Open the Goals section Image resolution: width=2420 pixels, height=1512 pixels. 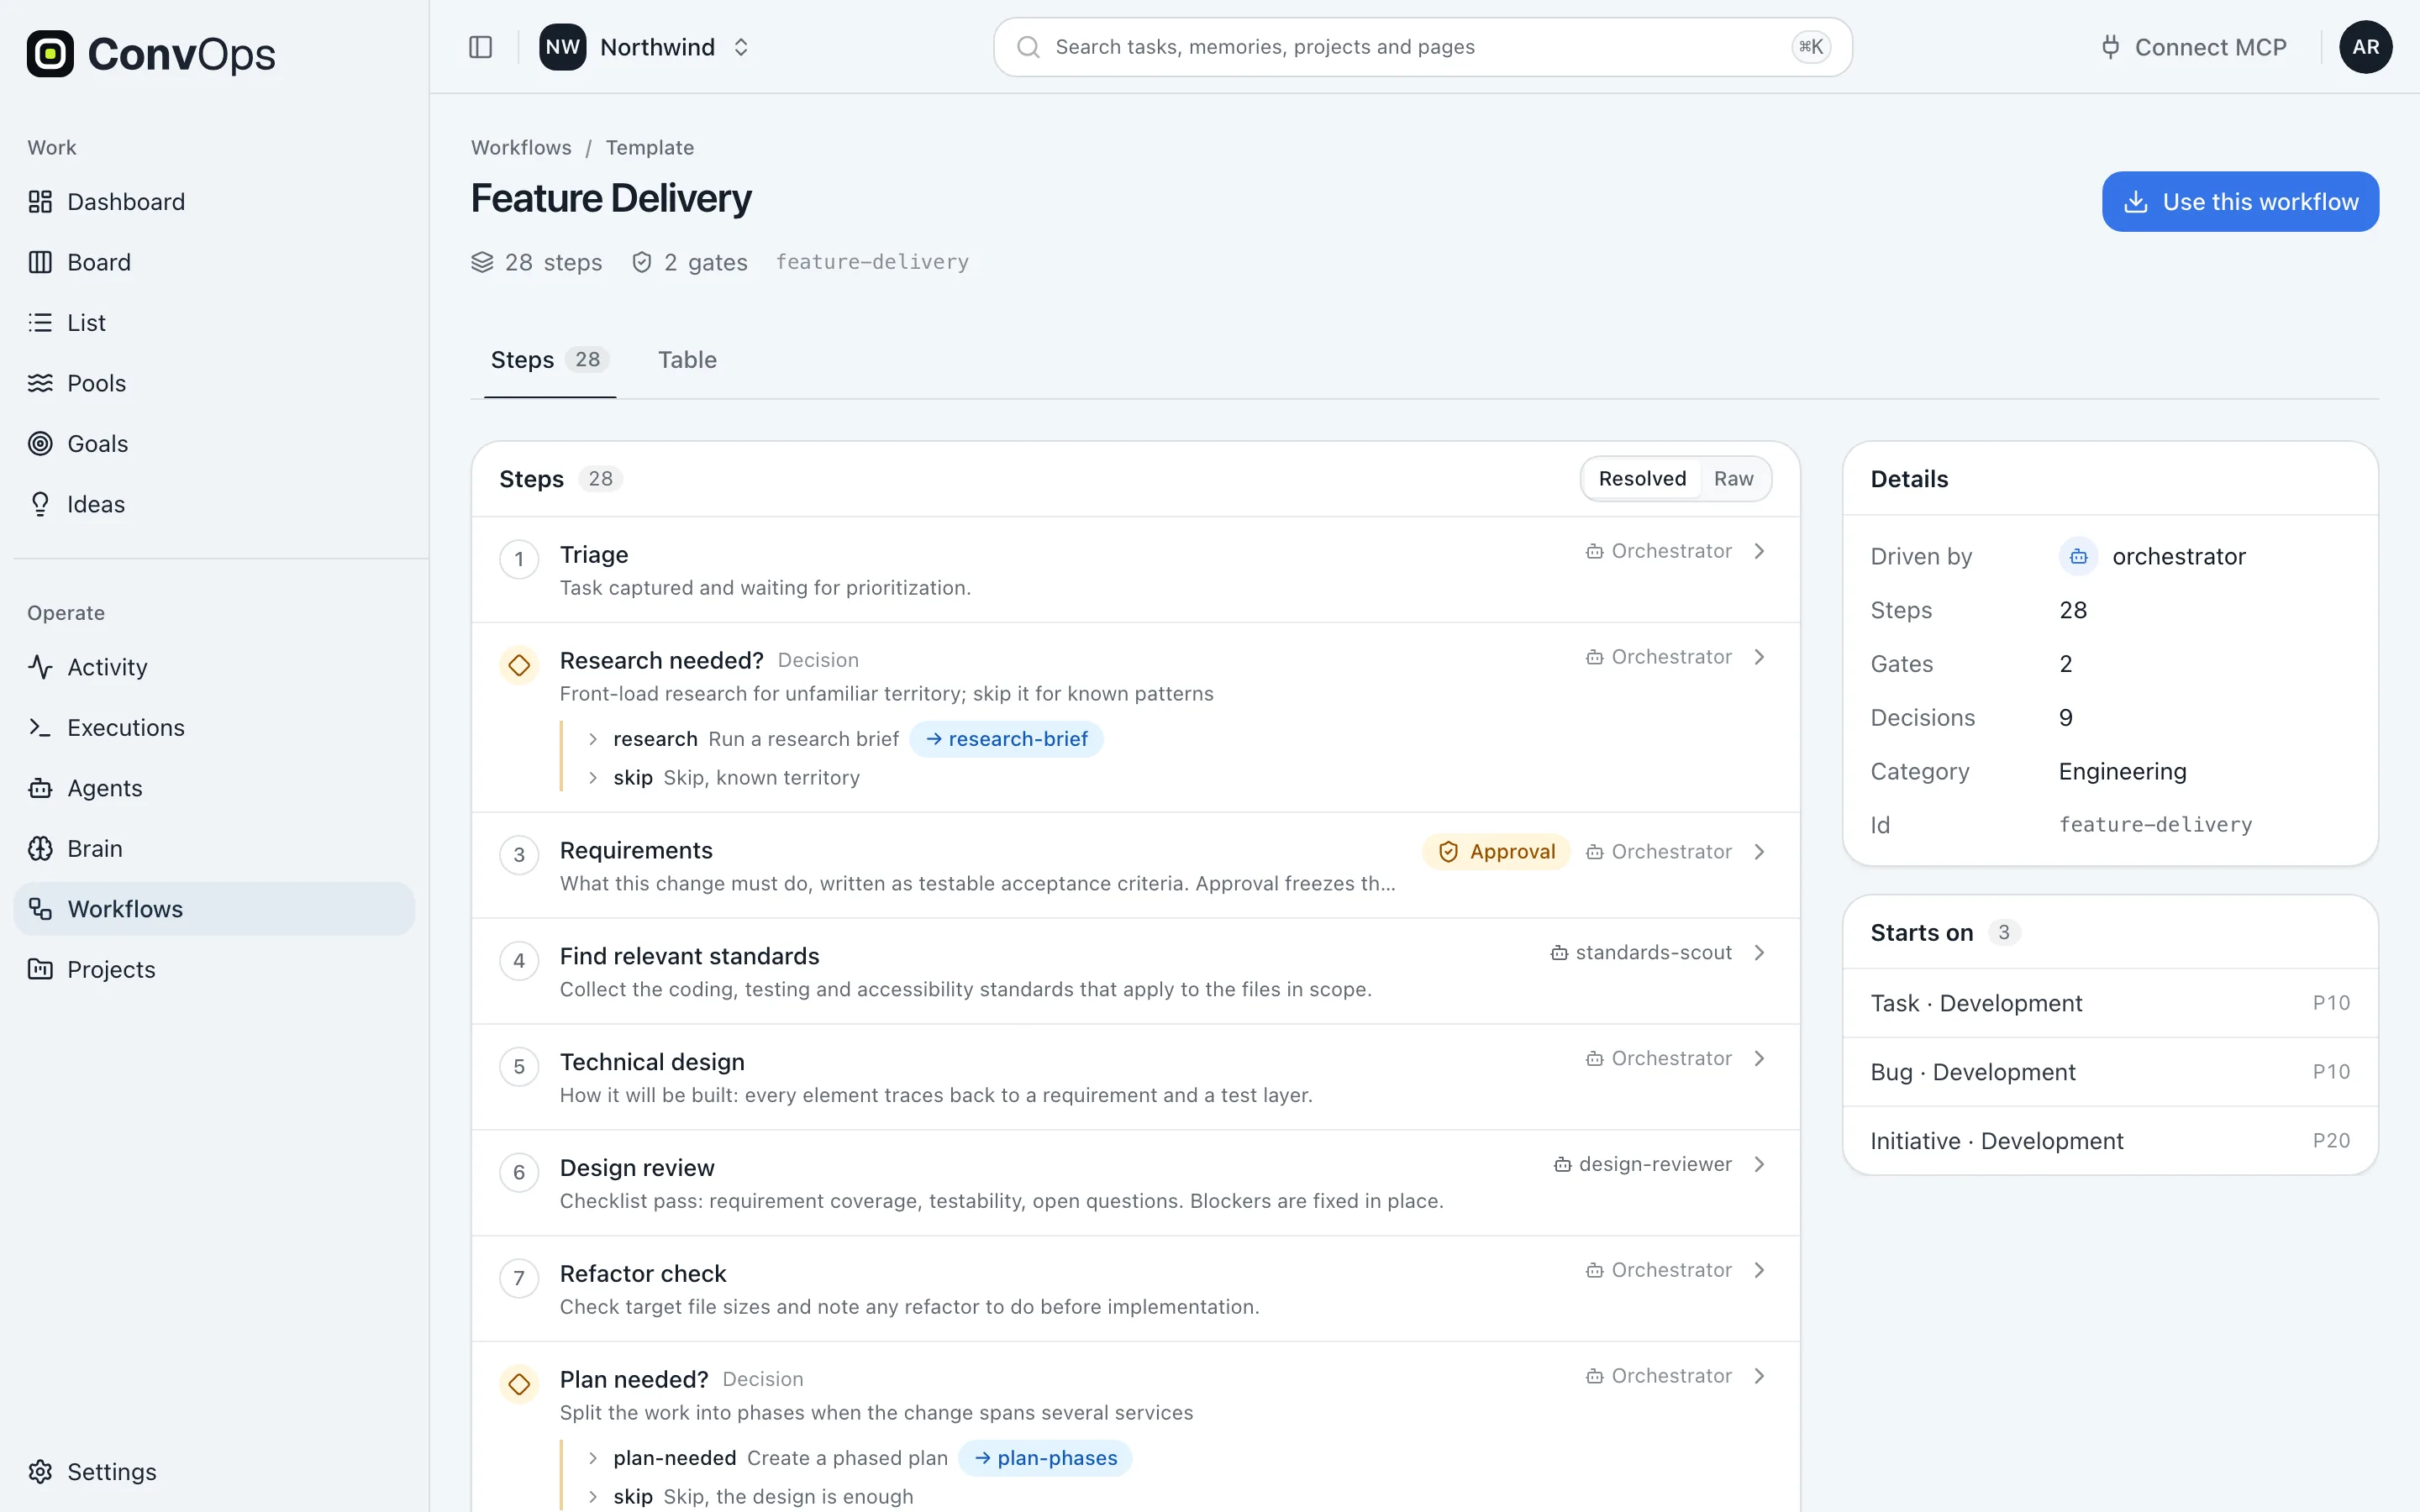214,444
